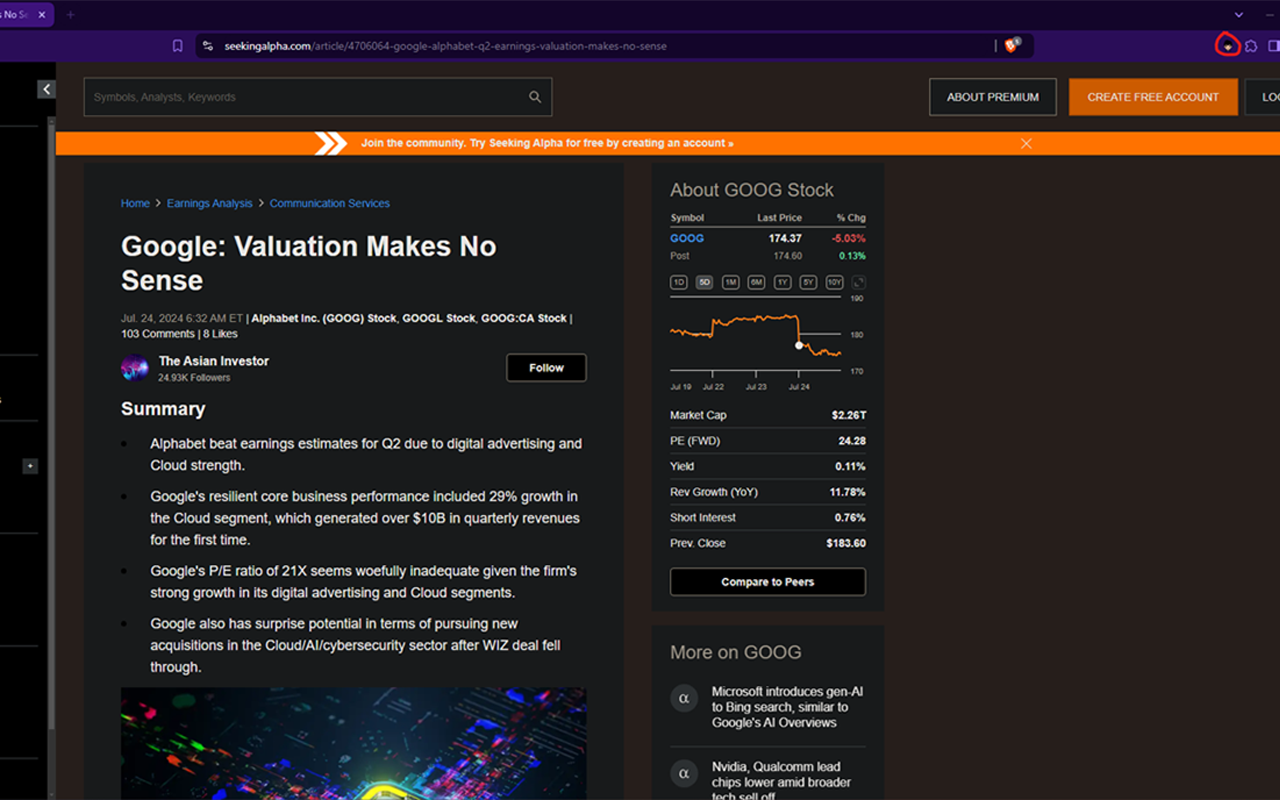This screenshot has height=800, width=1280.
Task: Click the white marker on price chart
Action: tap(799, 345)
